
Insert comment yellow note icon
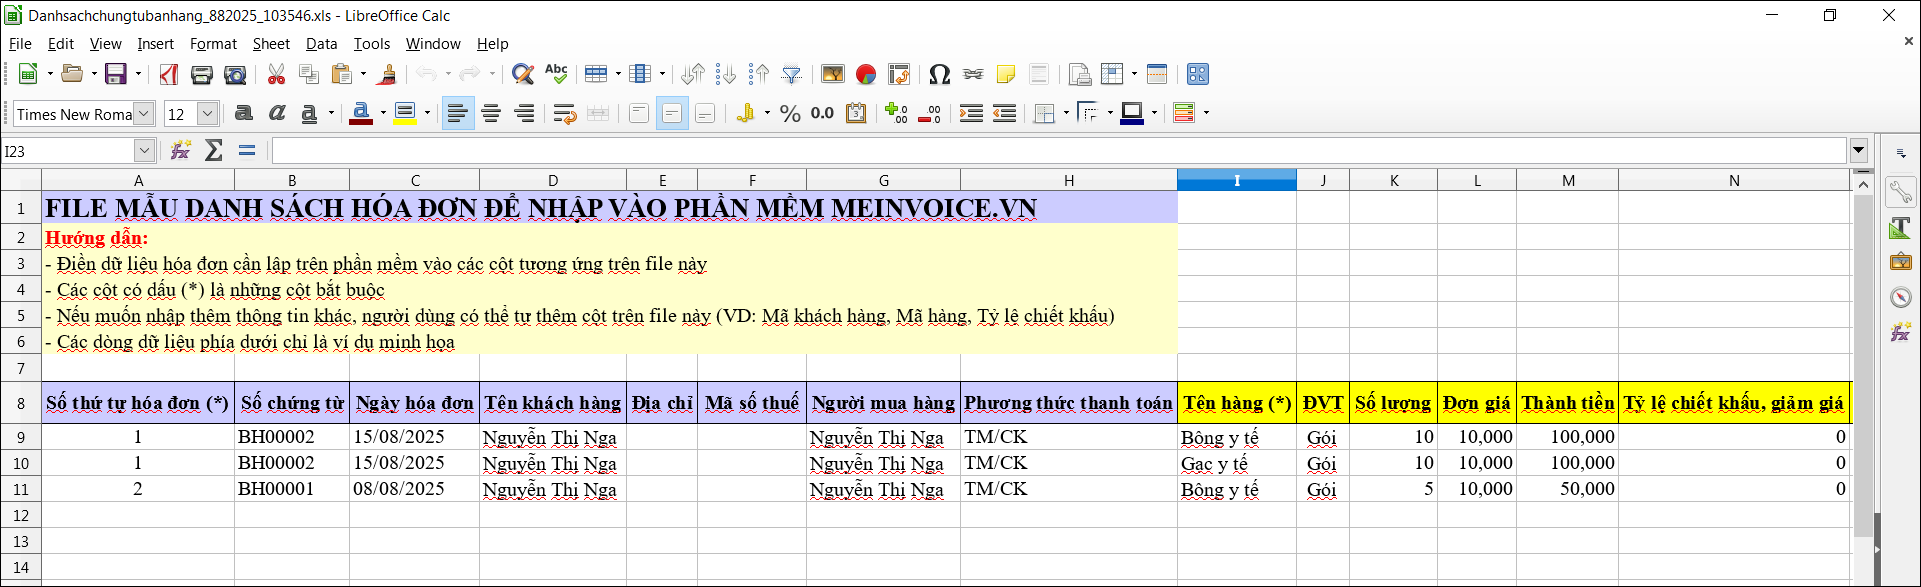[1006, 74]
